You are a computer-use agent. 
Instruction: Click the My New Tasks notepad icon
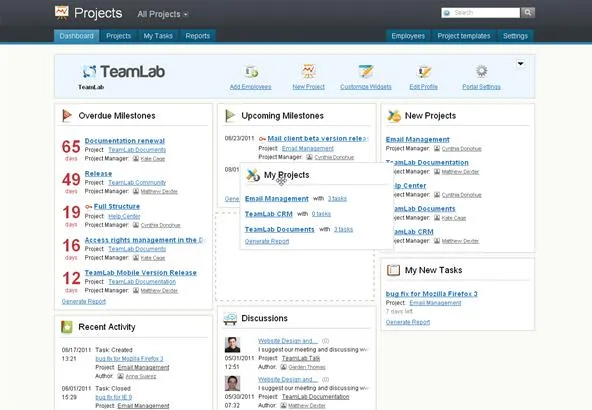coord(393,270)
